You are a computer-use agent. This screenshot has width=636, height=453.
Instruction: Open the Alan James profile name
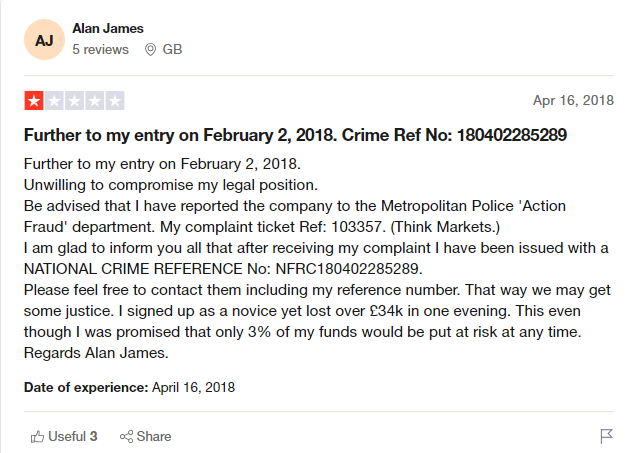point(107,29)
